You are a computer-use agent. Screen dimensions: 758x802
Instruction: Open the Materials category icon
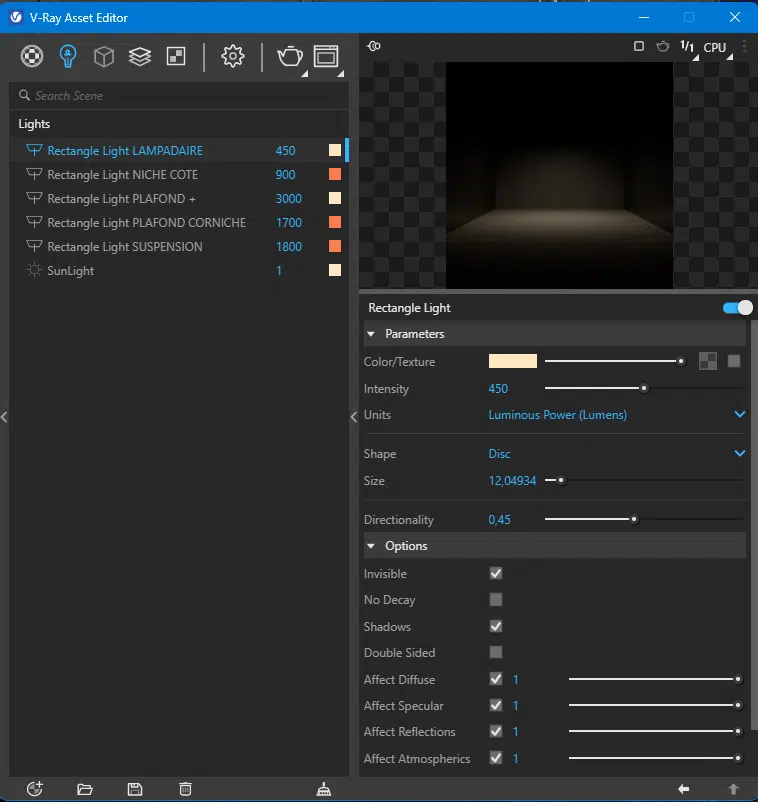tap(32, 56)
